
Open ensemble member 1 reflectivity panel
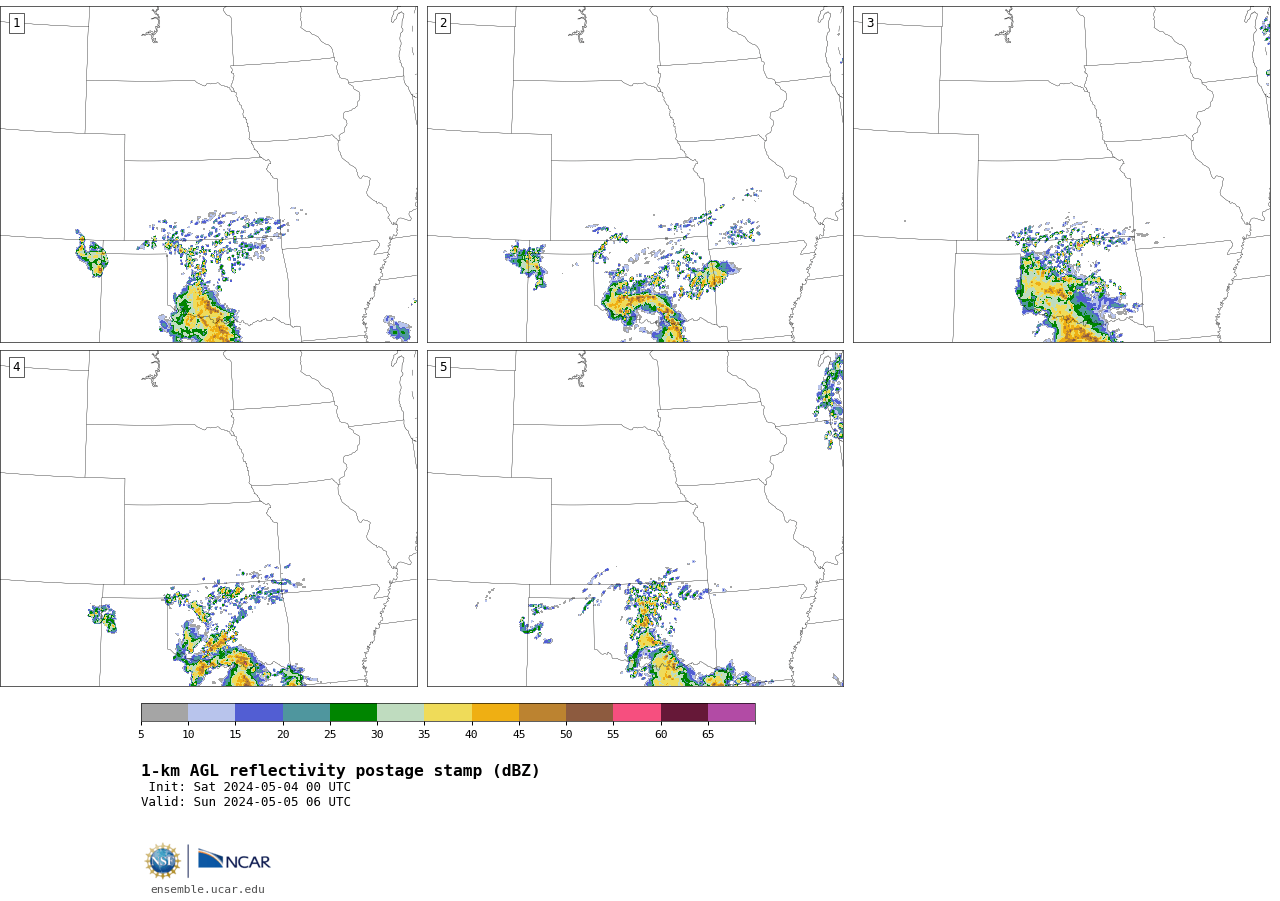pyautogui.click(x=209, y=174)
